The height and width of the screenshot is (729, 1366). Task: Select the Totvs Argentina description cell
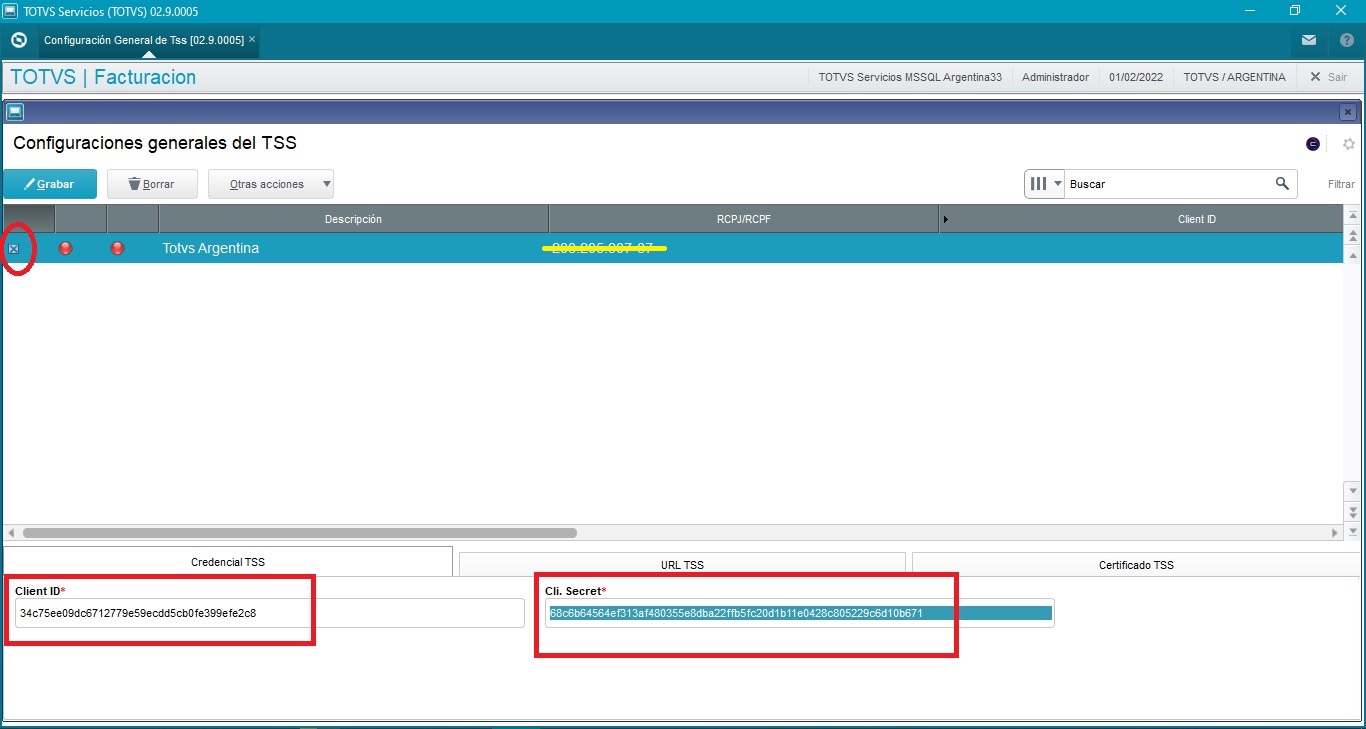pyautogui.click(x=353, y=248)
